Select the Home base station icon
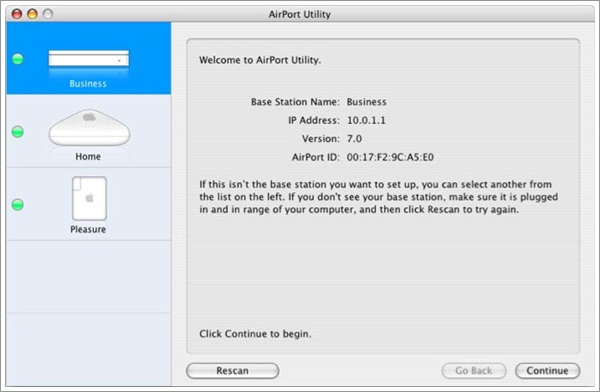 point(89,128)
